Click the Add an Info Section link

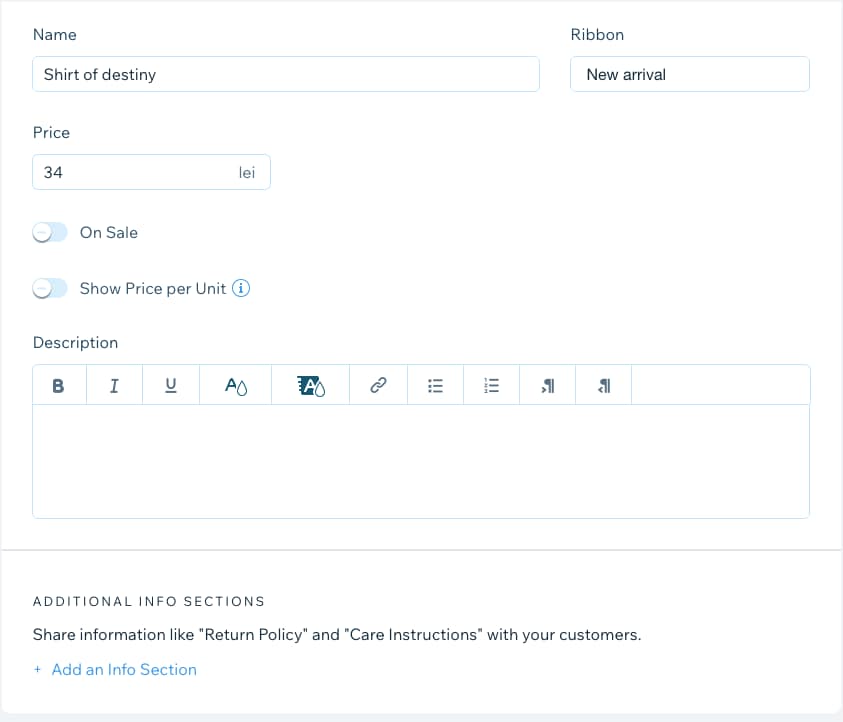122,669
